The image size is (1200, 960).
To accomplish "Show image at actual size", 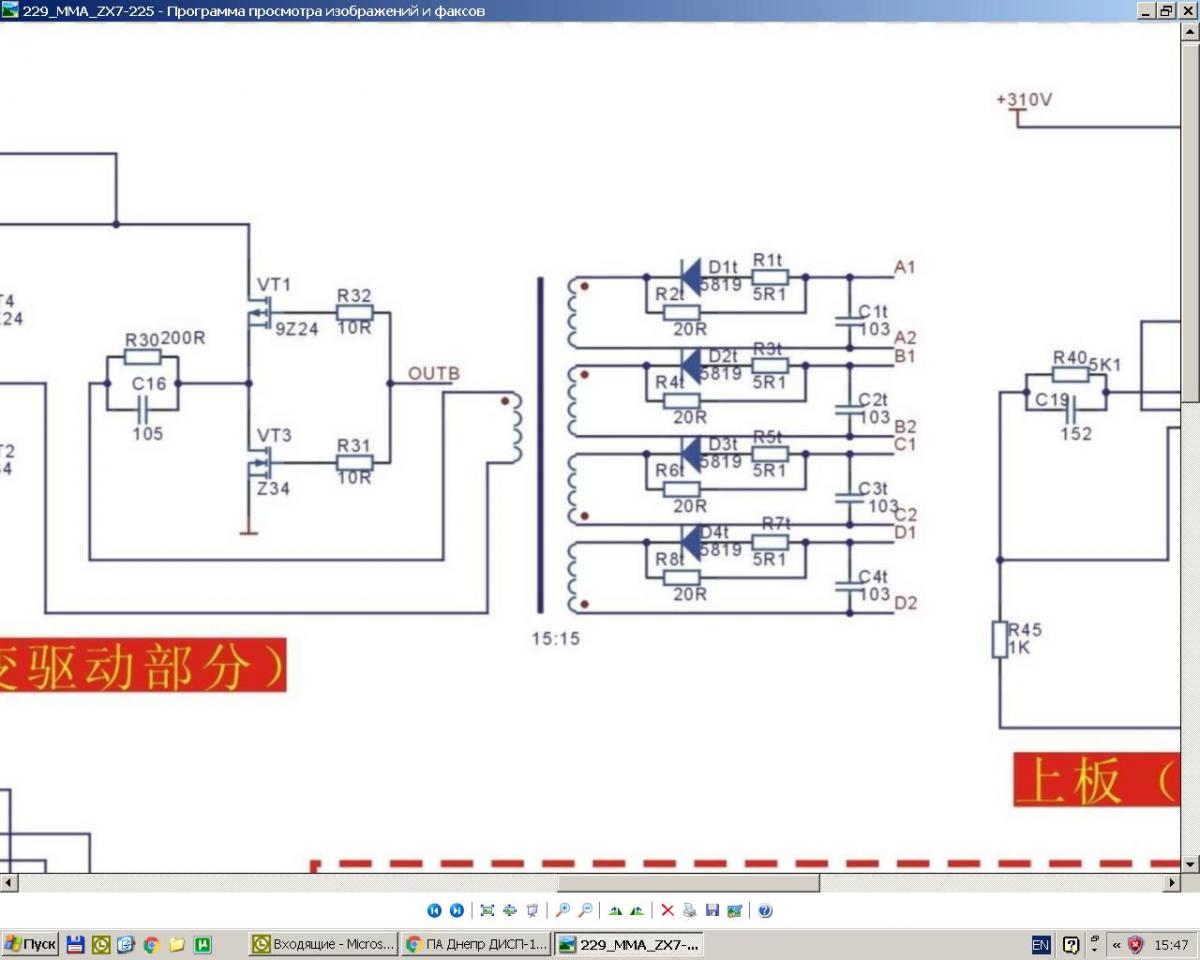I will (510, 910).
